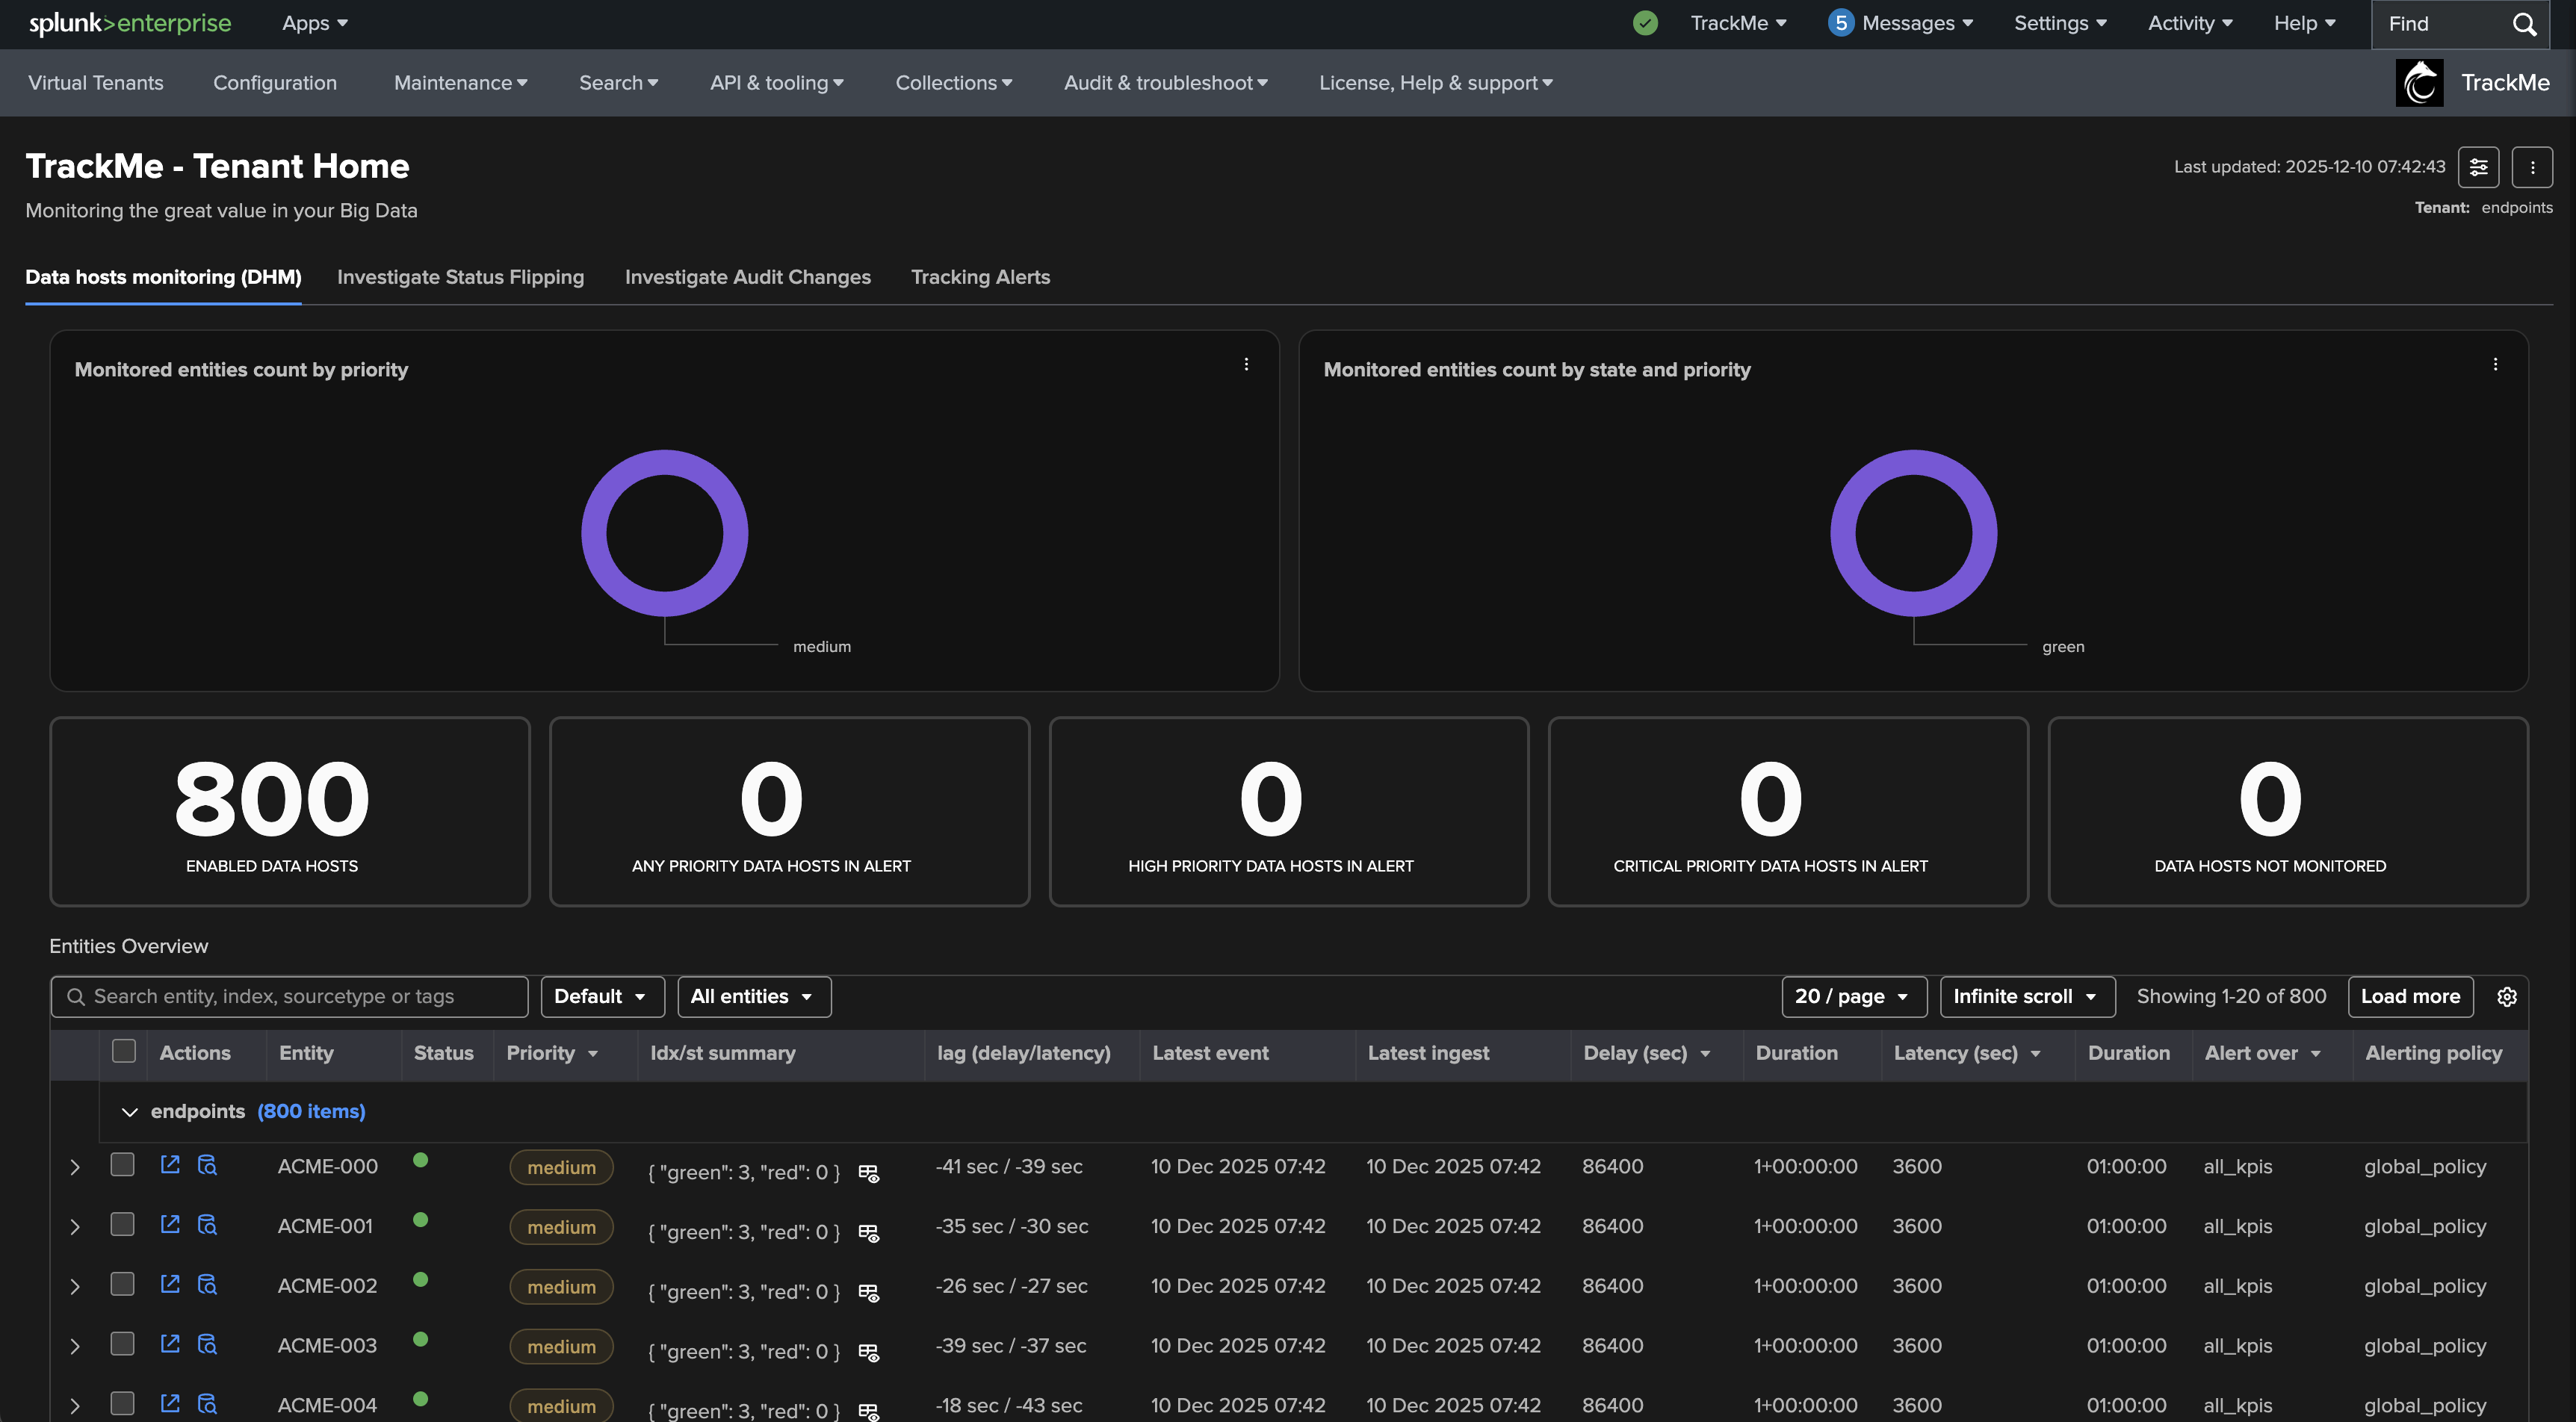Click the purple medium donut chart ring
Image resolution: width=2576 pixels, height=1422 pixels.
(x=593, y=534)
